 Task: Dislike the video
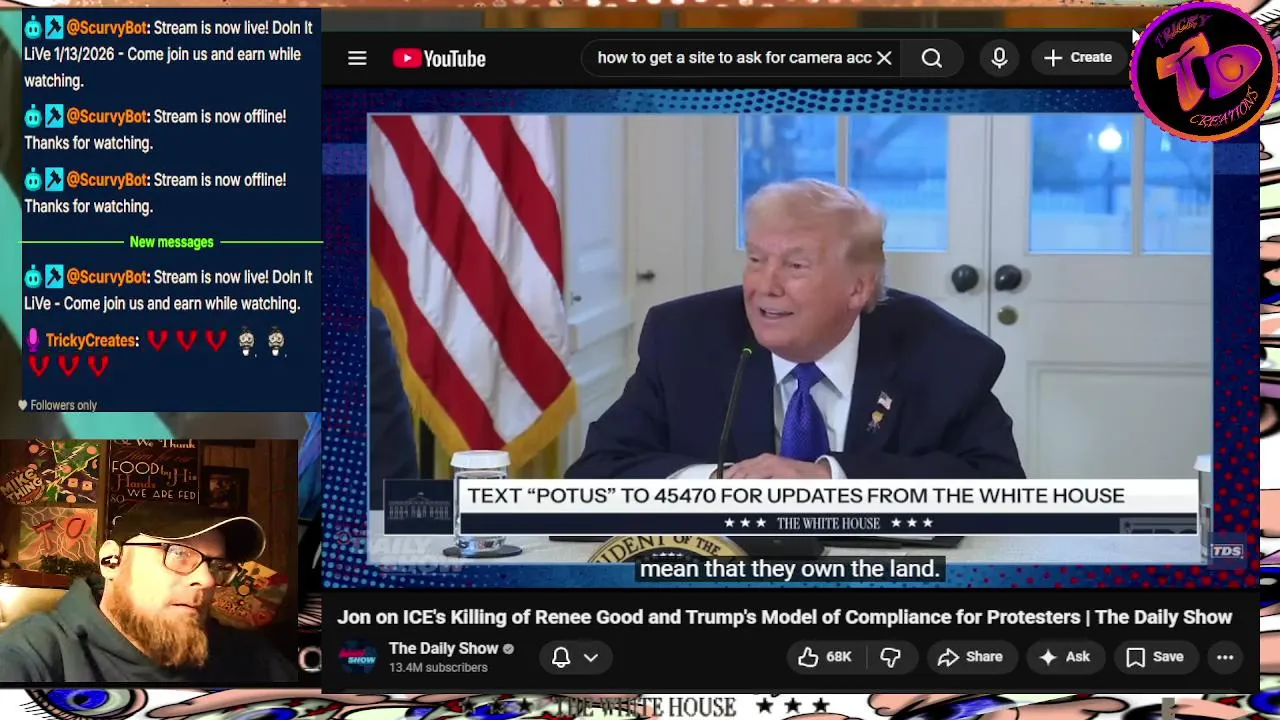click(x=890, y=657)
